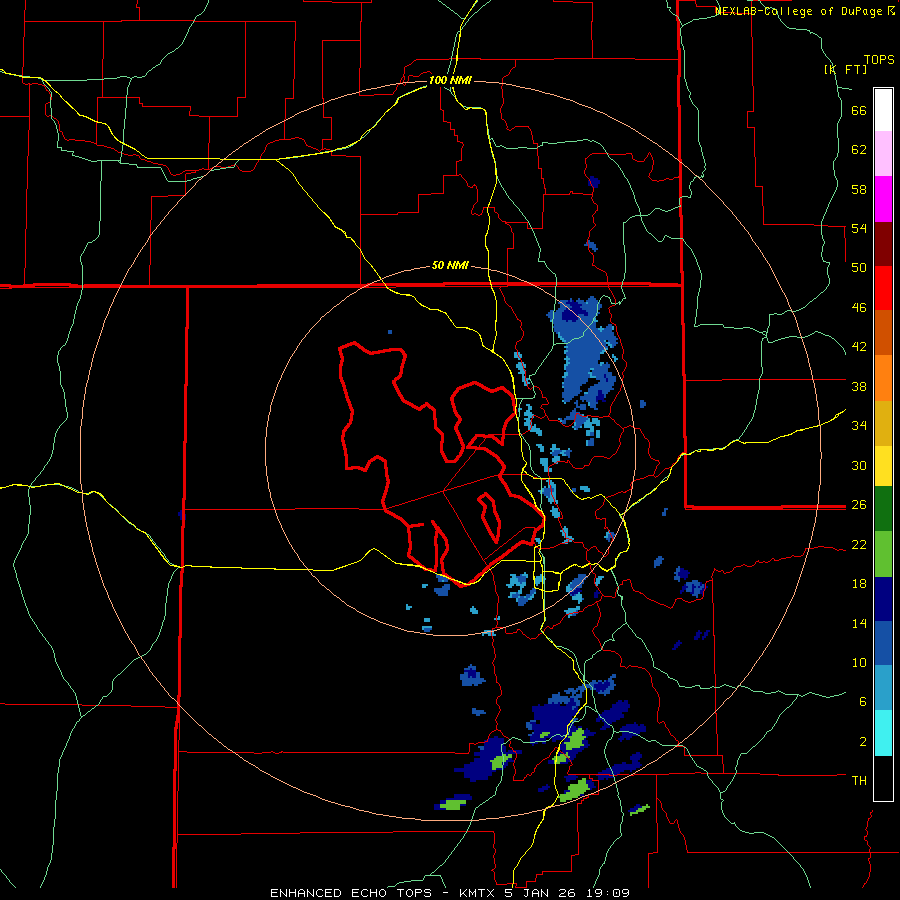Click the legend value 54

859,228
